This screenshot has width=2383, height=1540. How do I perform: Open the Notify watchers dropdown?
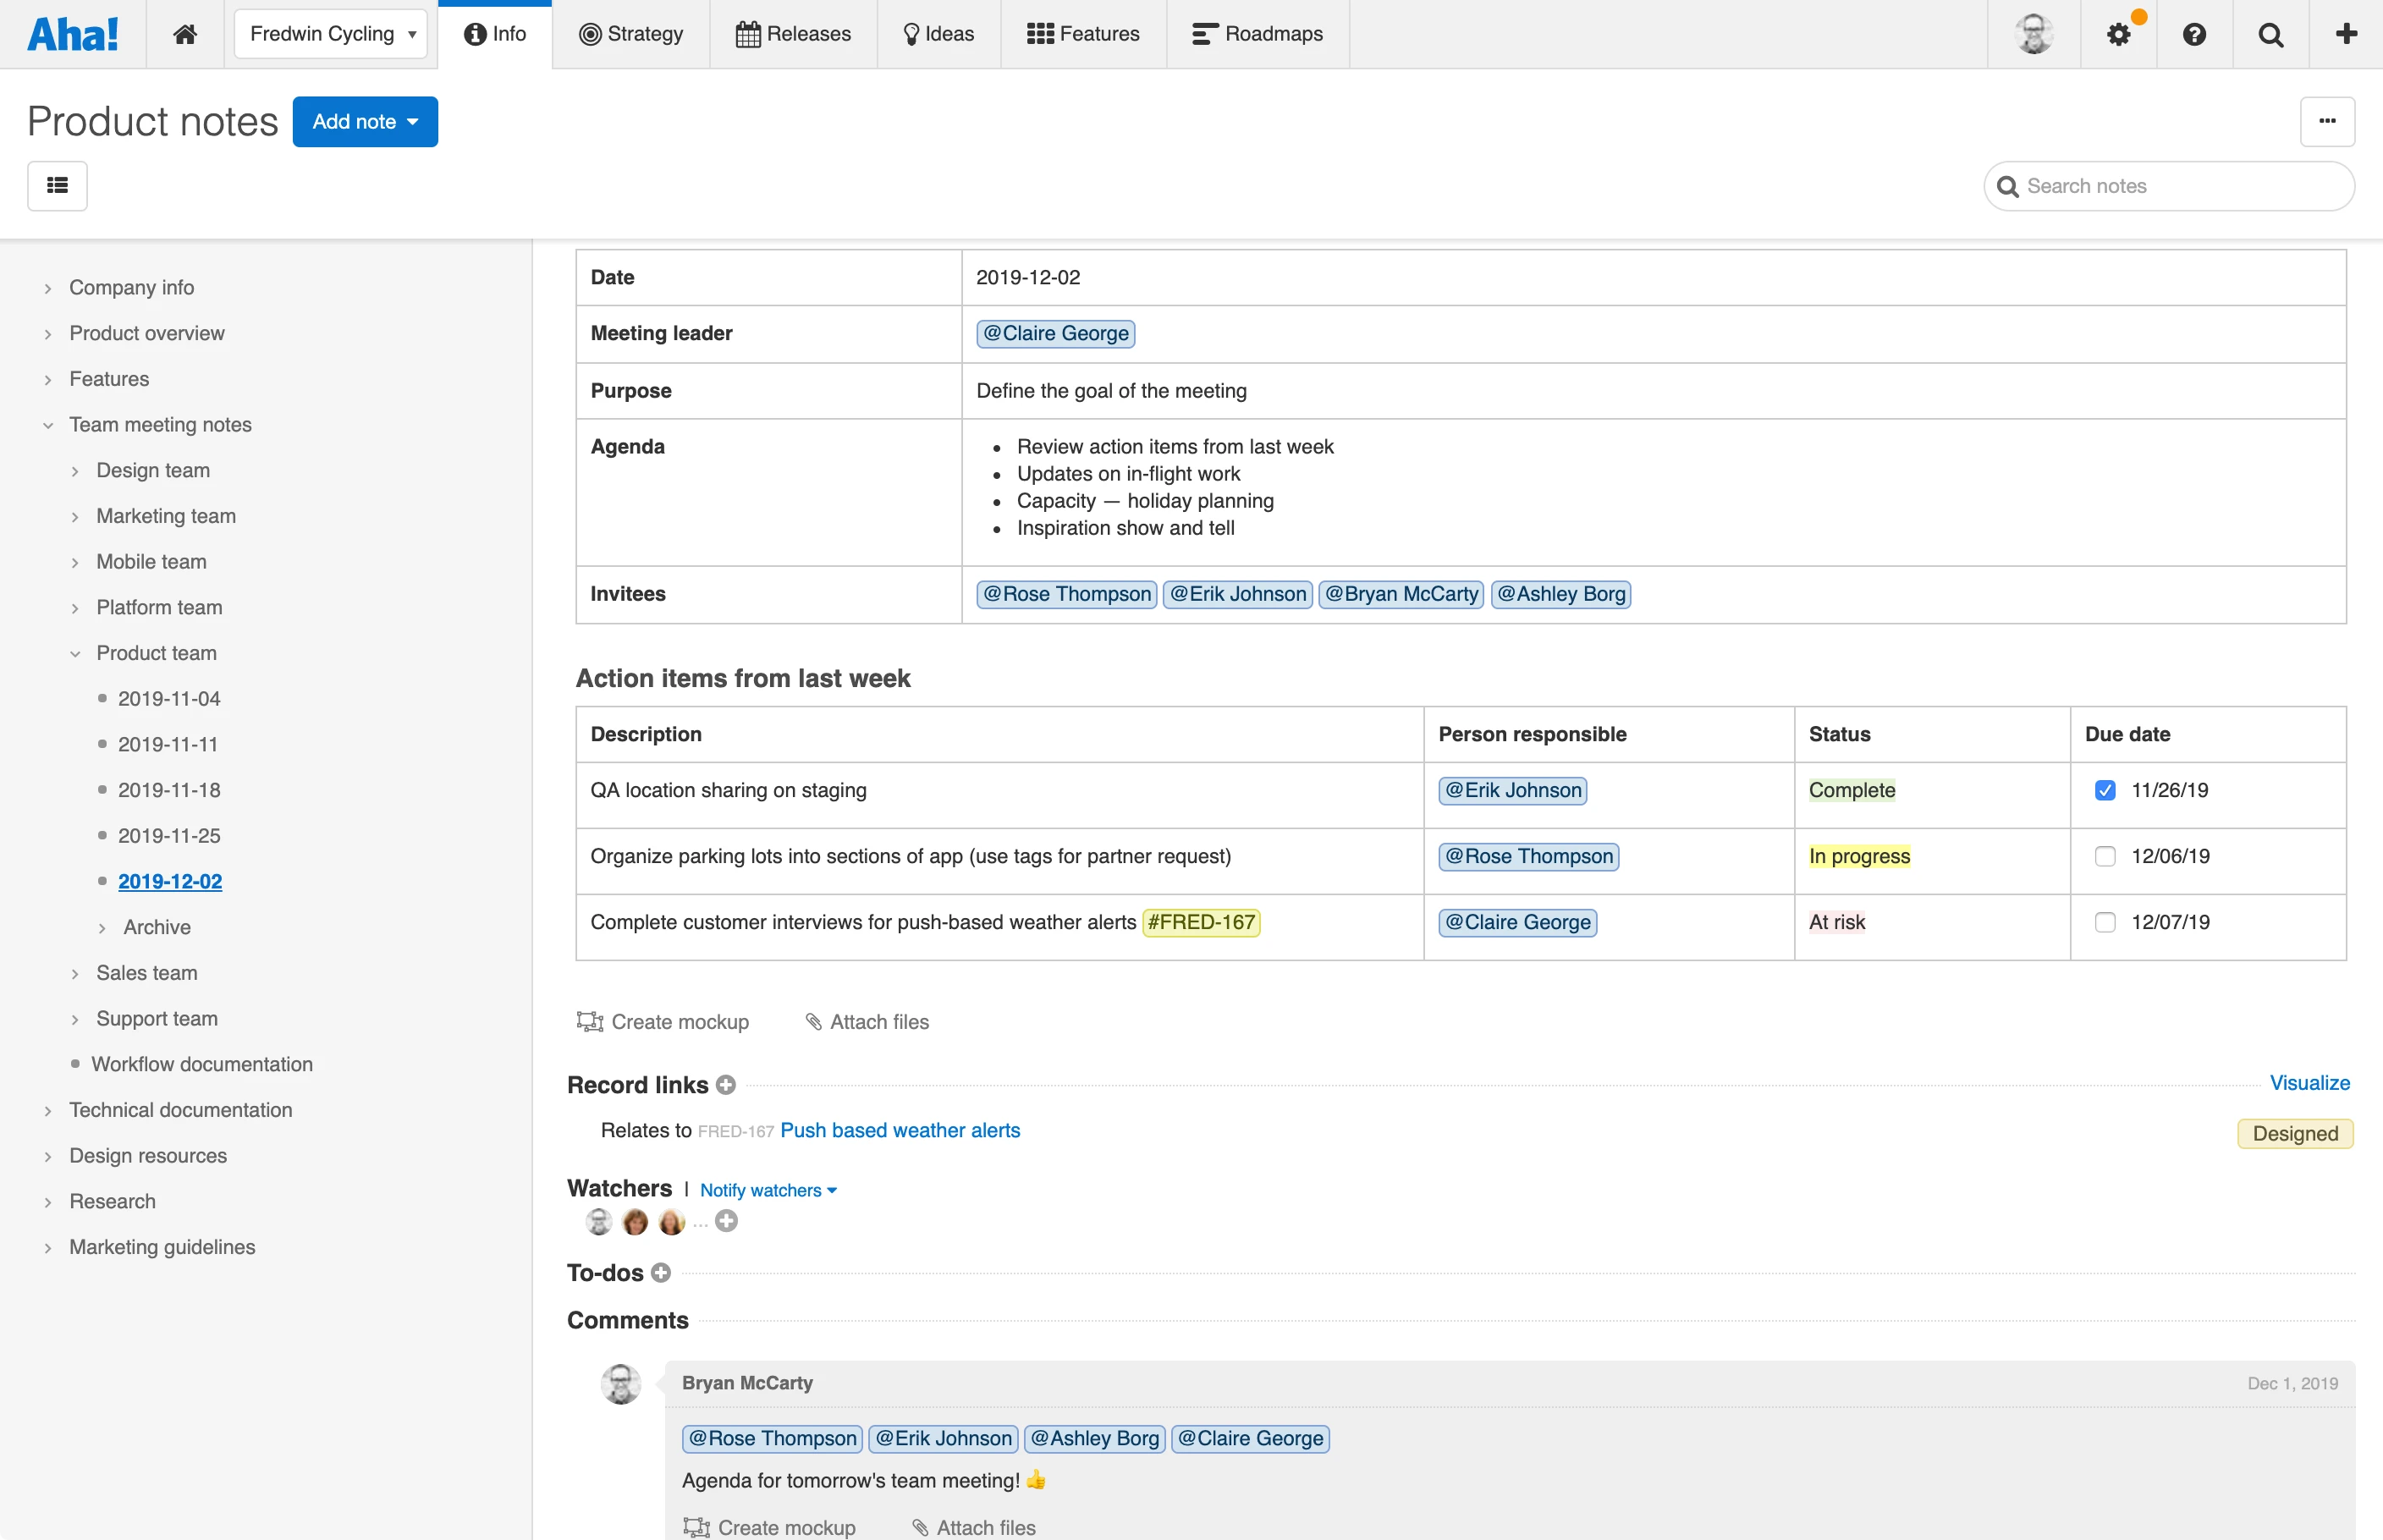click(767, 1190)
